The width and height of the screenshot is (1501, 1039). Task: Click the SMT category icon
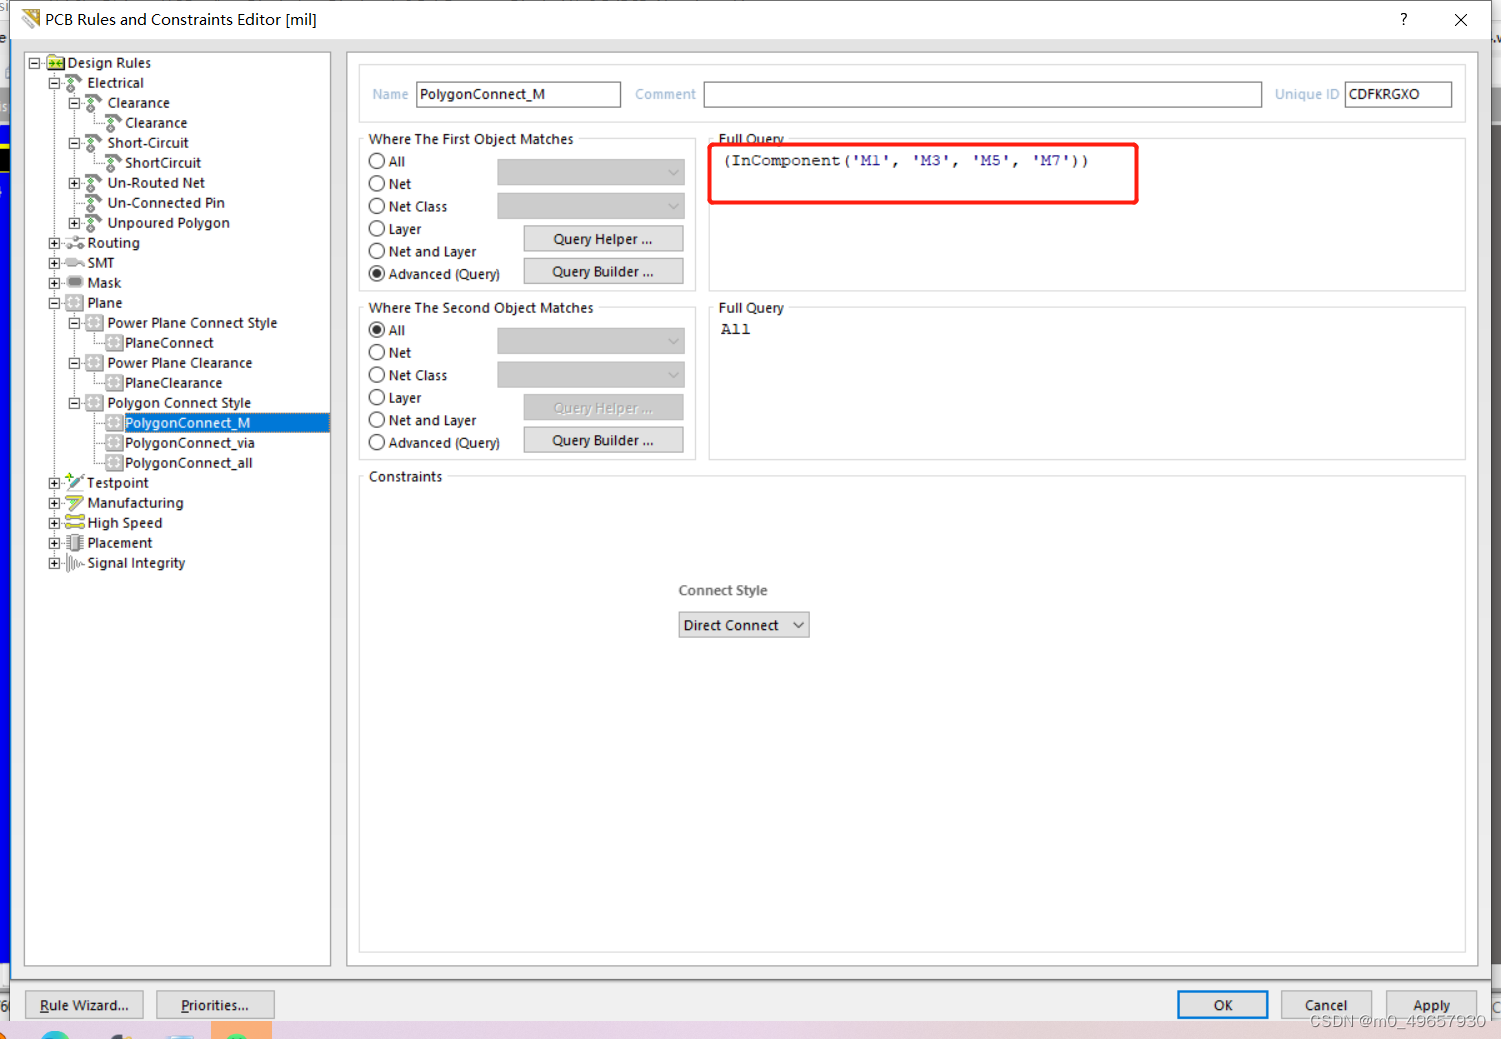tap(75, 263)
